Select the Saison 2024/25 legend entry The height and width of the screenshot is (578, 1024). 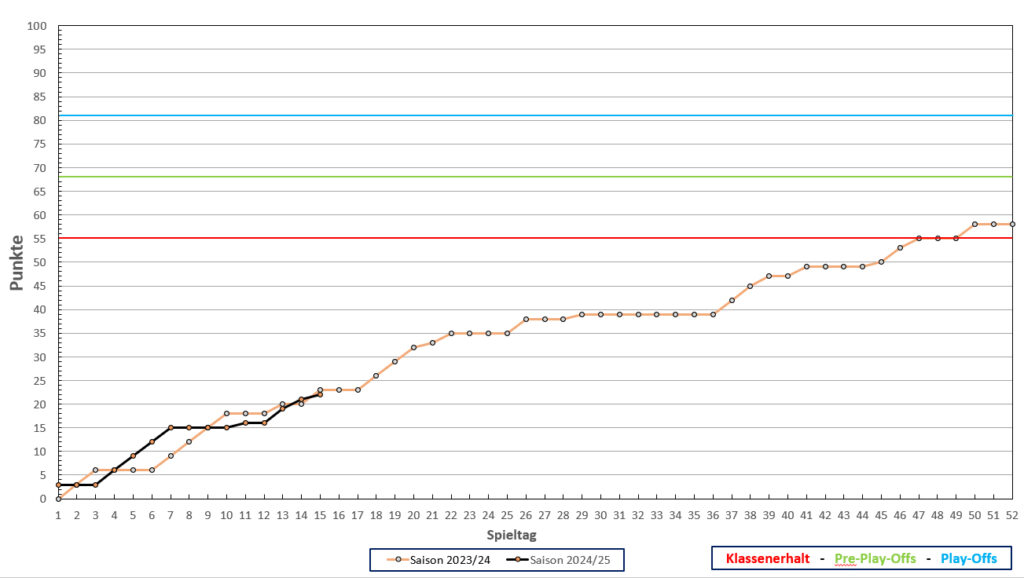click(558, 560)
